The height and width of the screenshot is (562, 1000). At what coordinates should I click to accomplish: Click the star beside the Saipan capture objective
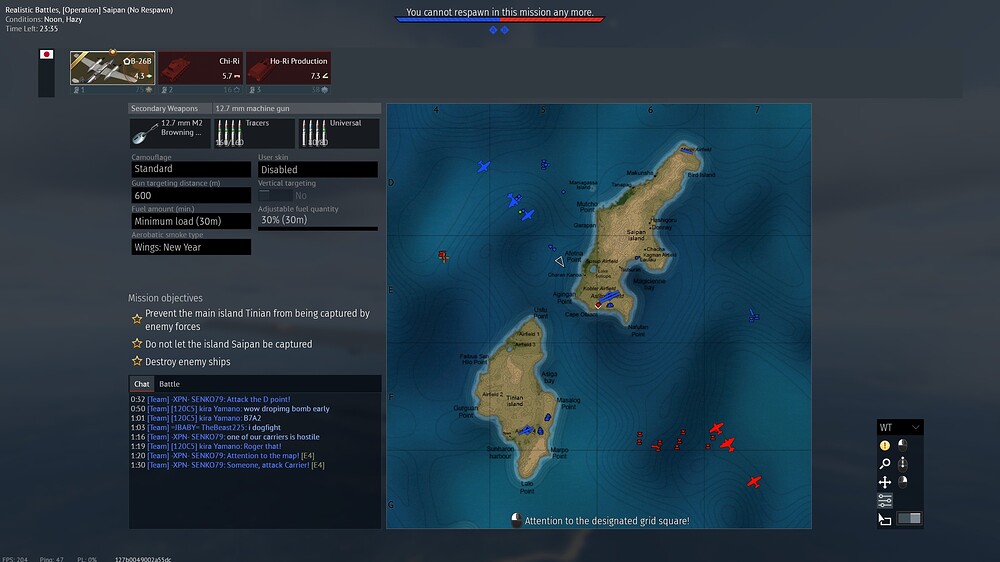[x=136, y=344]
